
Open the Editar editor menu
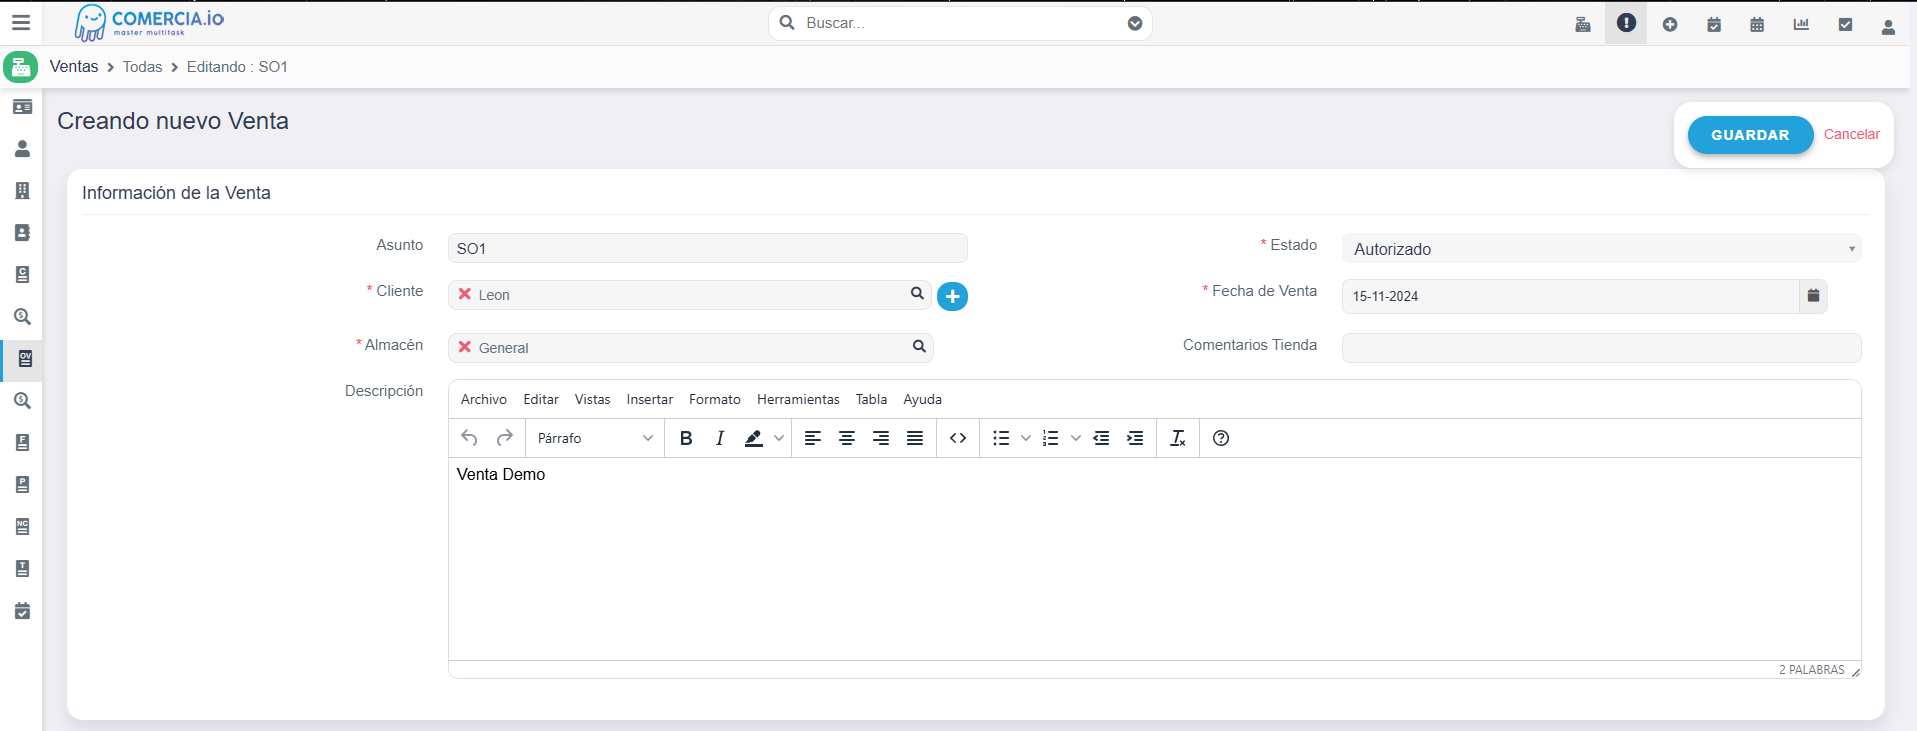(x=541, y=399)
